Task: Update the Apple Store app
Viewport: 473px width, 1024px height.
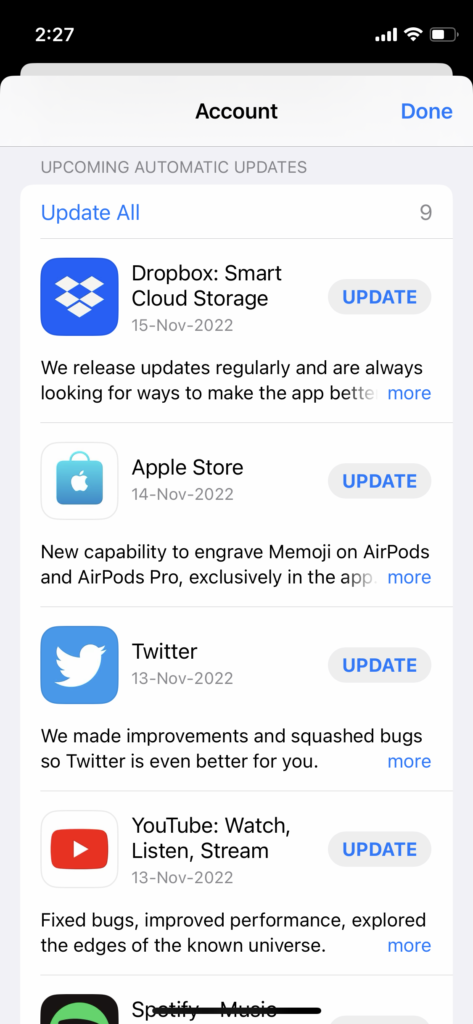Action: 380,481
